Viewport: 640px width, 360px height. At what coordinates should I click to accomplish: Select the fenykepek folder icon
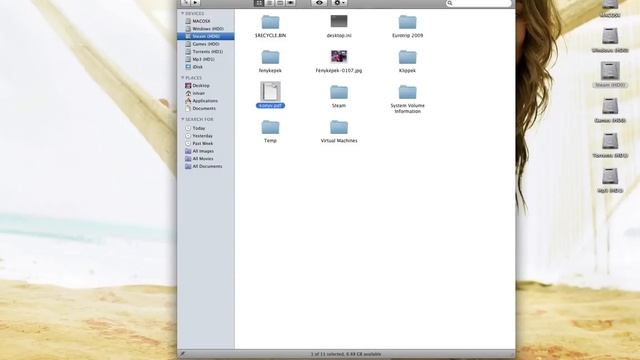click(x=270, y=58)
